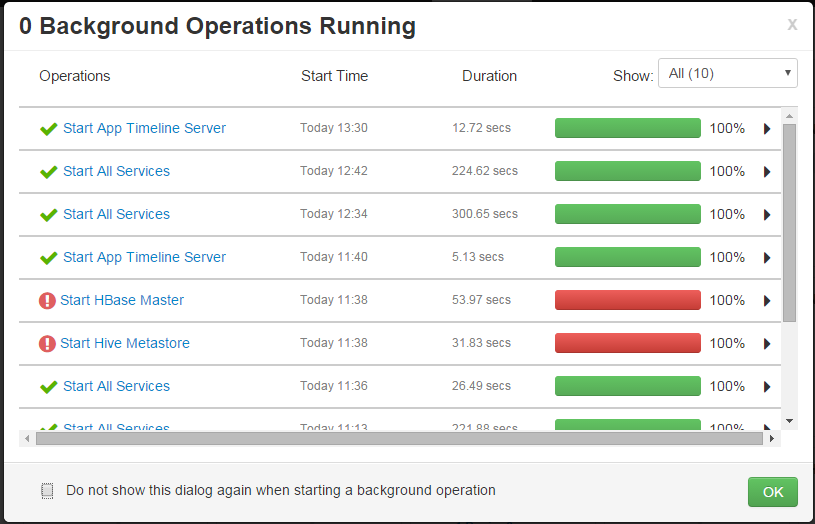This screenshot has height=524, width=815.
Task: Tick the Do not show this dialog again checkbox
Action: pyautogui.click(x=47, y=491)
